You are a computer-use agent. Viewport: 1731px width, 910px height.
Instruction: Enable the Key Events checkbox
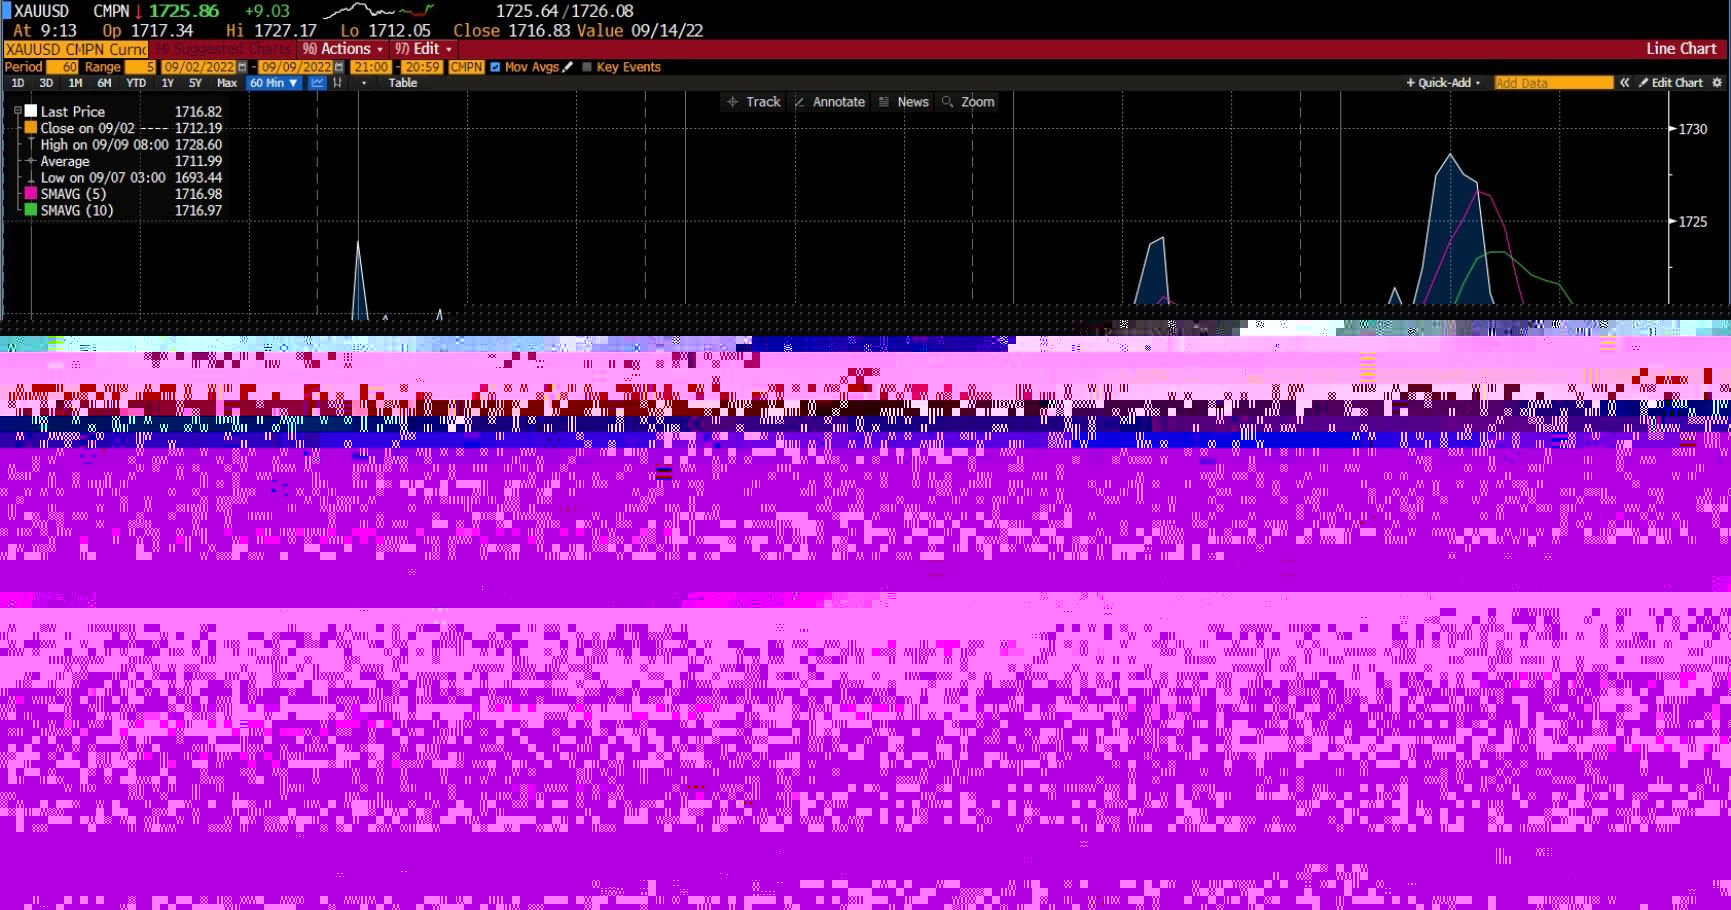[587, 67]
